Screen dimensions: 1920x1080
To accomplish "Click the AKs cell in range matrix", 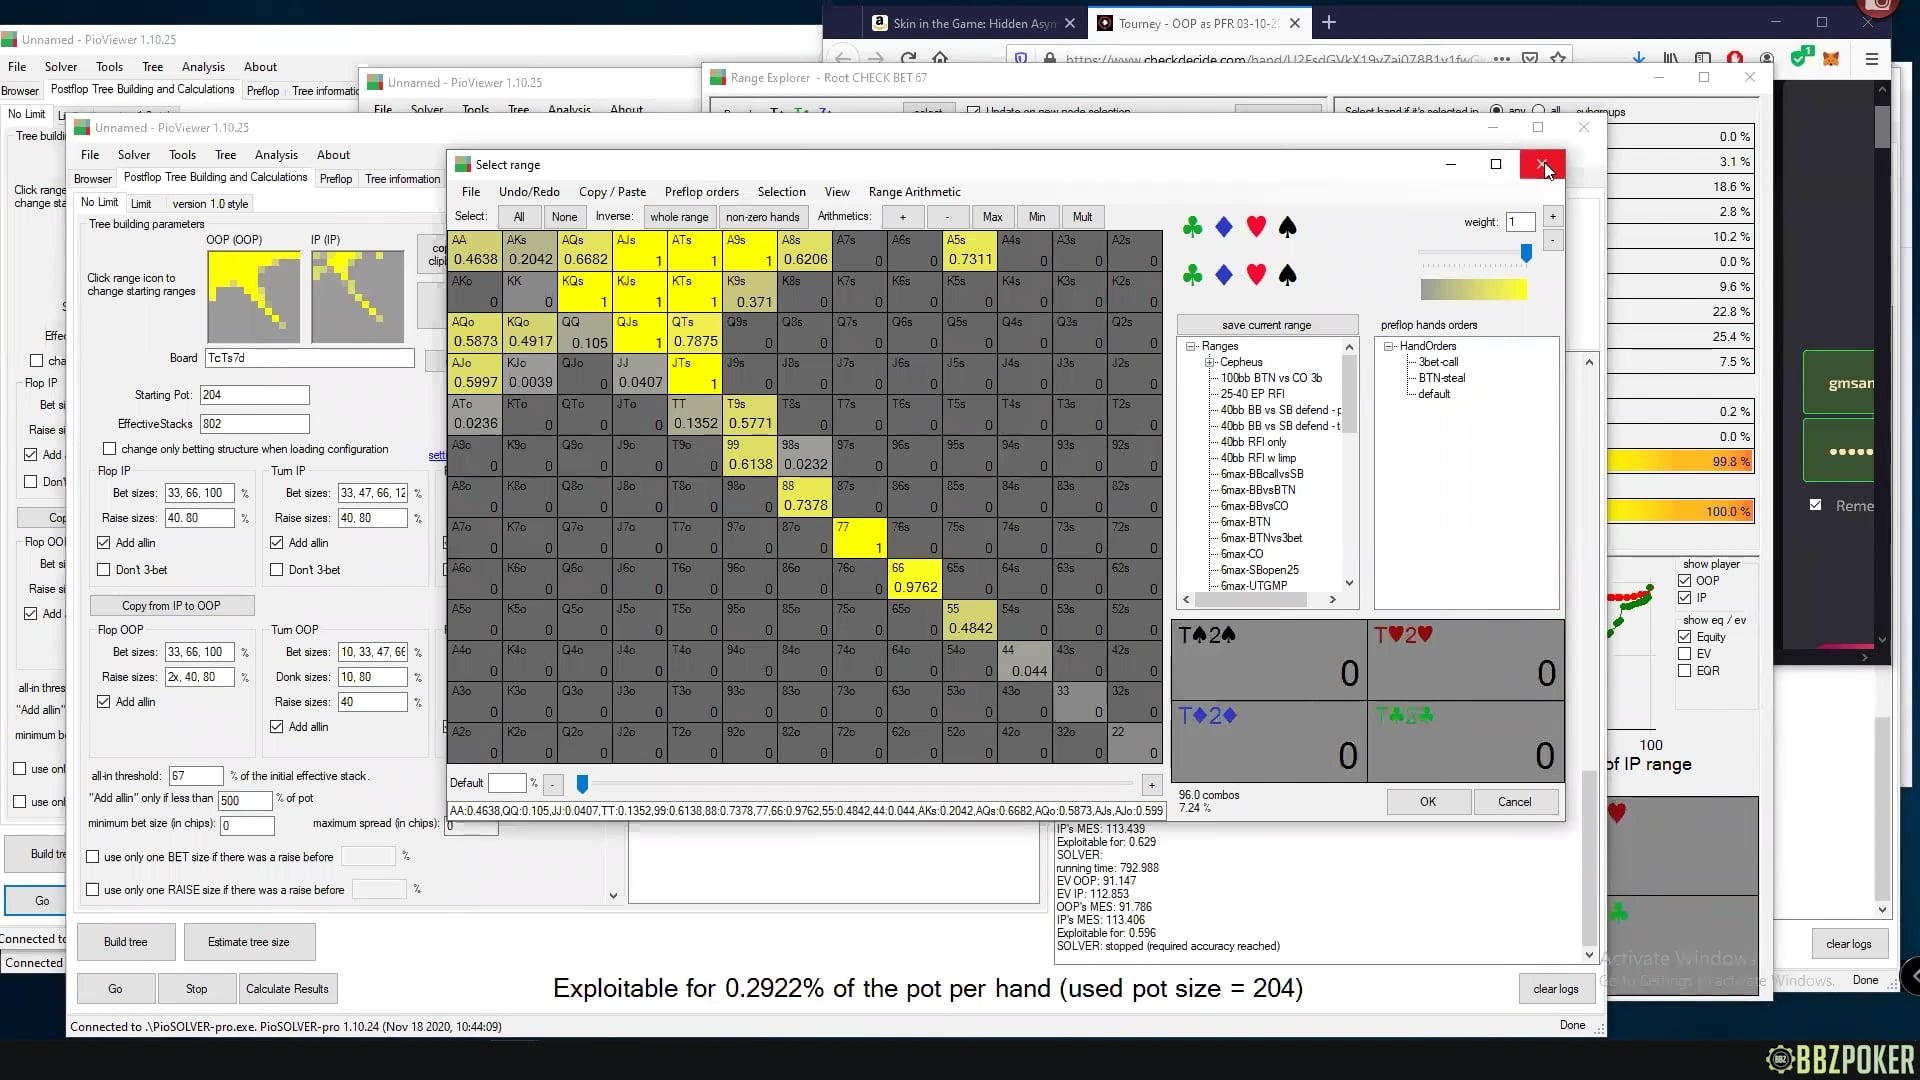I will pos(530,250).
